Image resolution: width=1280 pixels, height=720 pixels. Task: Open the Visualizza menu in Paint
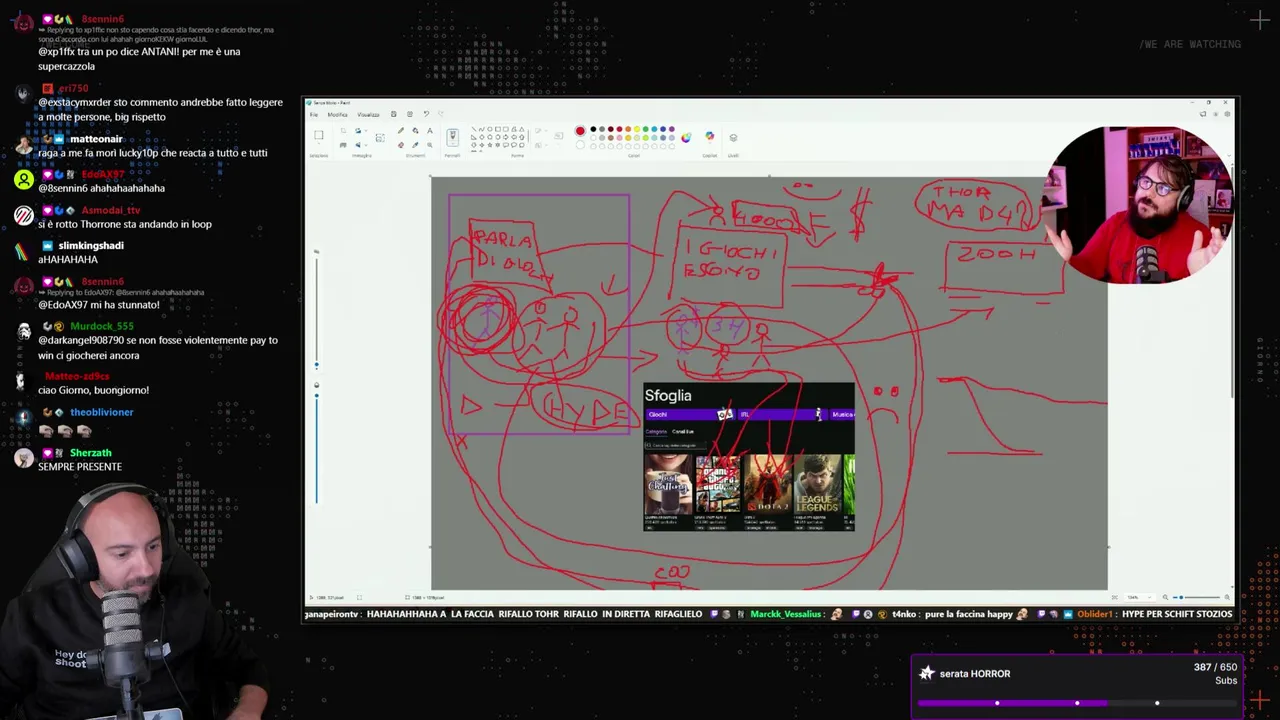tap(368, 114)
